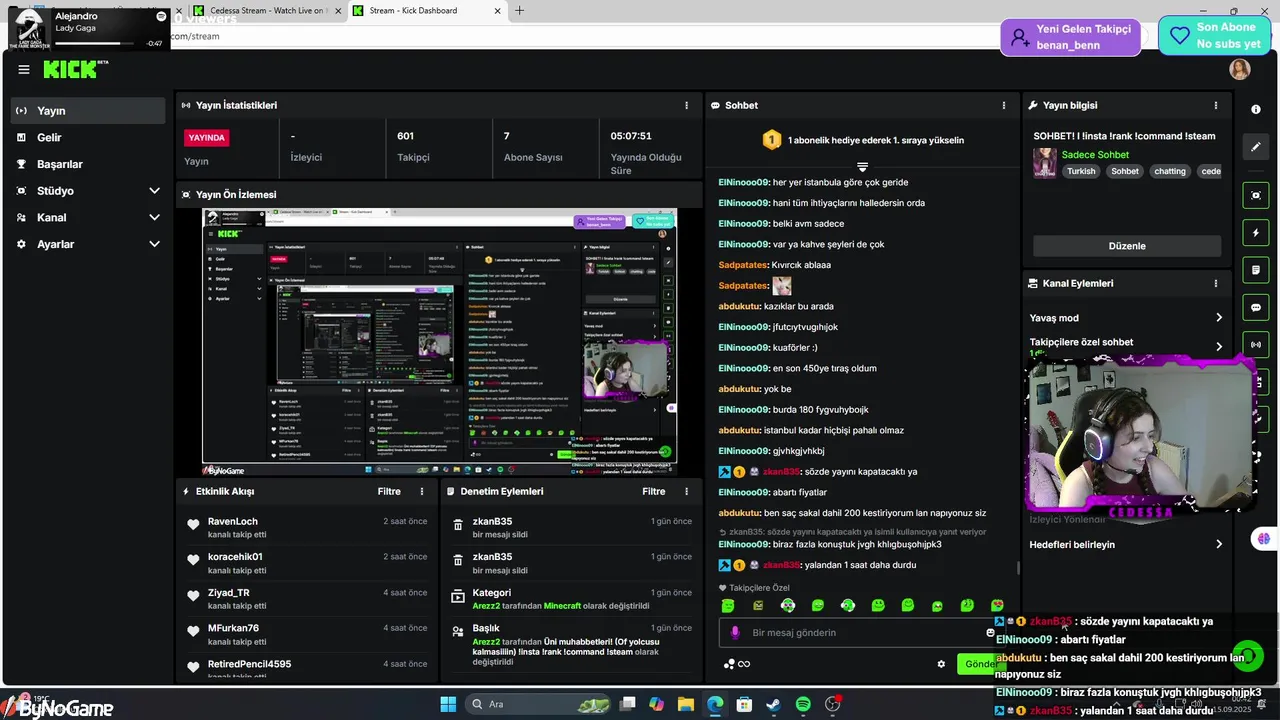Expand the Ayarlar sidebar section
Image resolution: width=1280 pixels, height=720 pixels.
154,244
